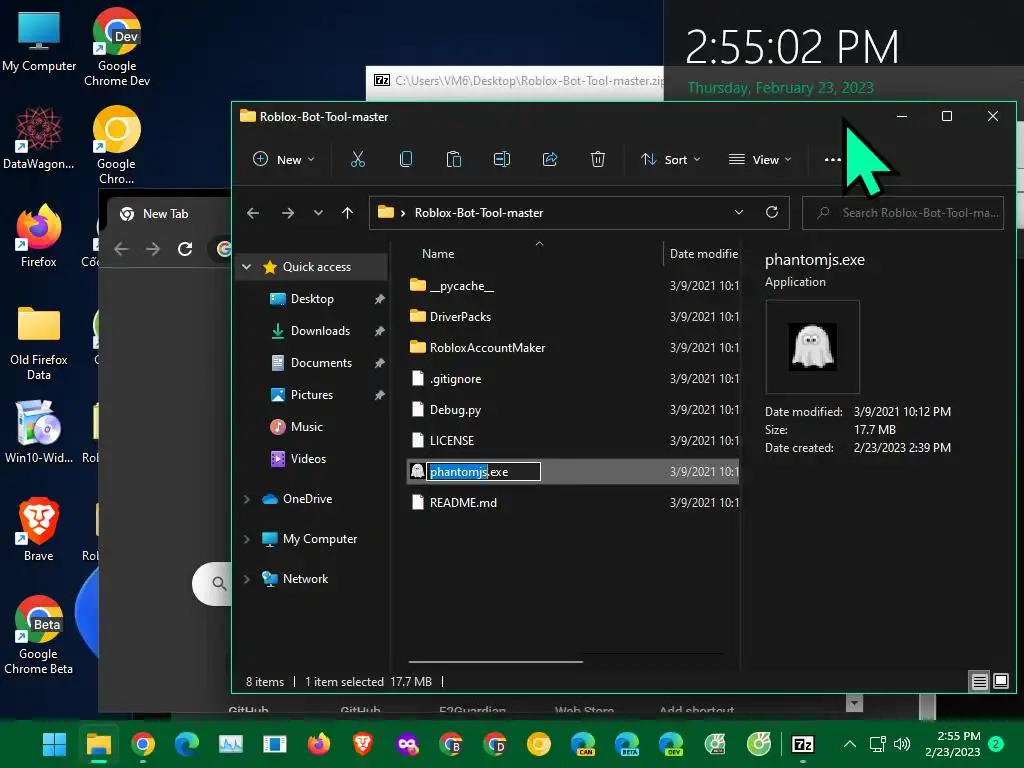Open the View dropdown menu
The height and width of the screenshot is (768, 1024).
[760, 159]
